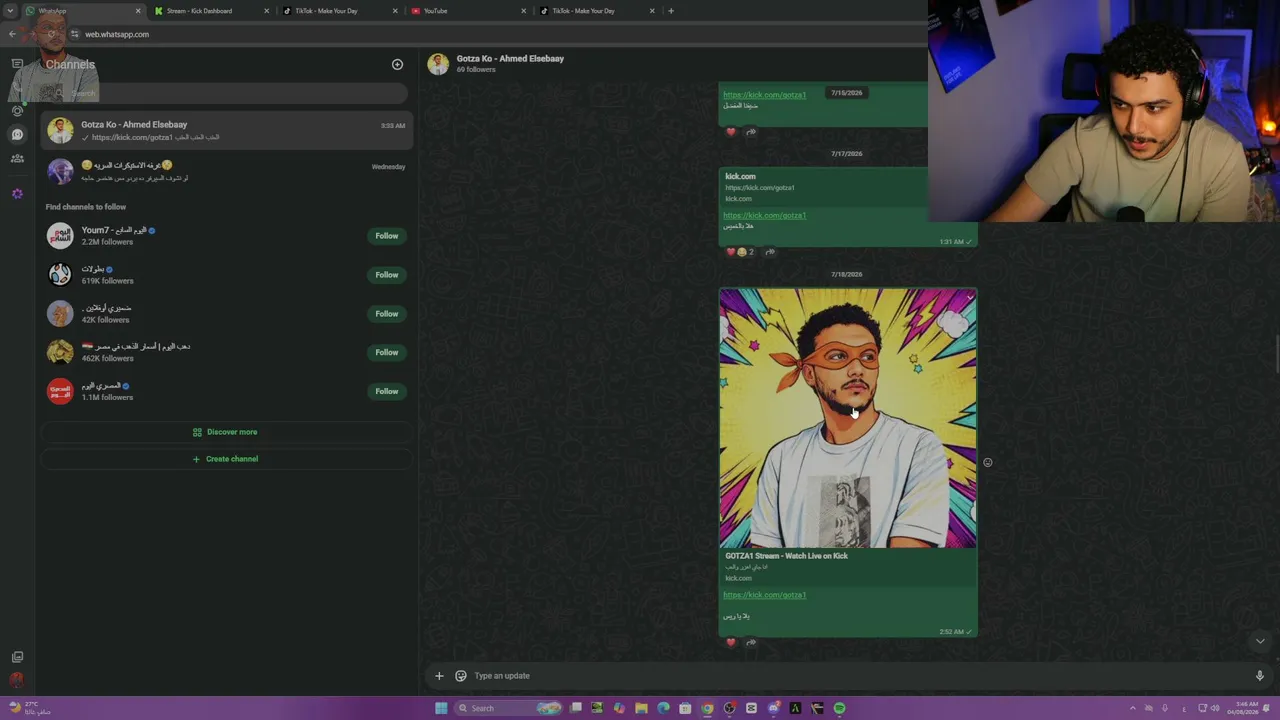Open the emoji picker in update box
Image resolution: width=1280 pixels, height=720 pixels.
point(461,676)
